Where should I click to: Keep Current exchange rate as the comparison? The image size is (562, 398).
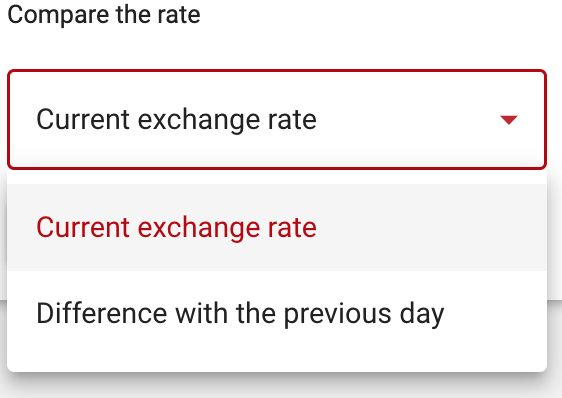[x=277, y=227]
